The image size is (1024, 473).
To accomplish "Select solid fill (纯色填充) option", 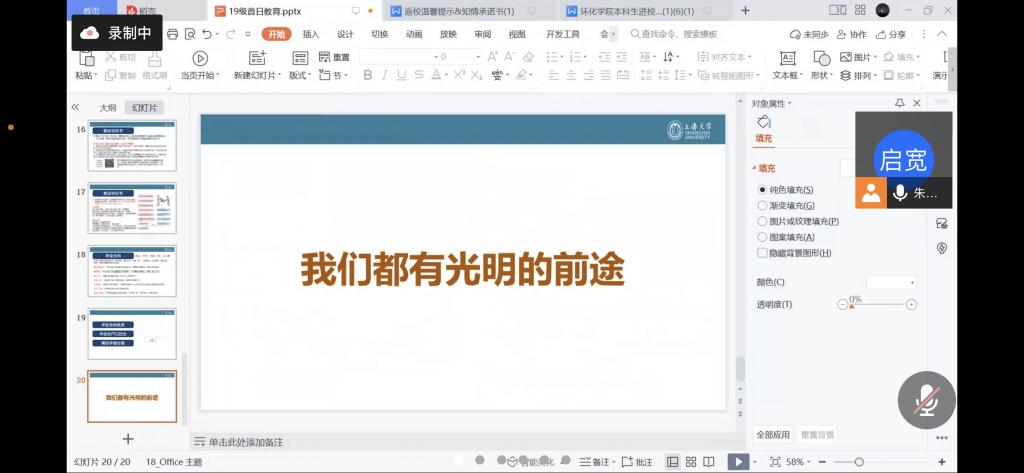I will 762,189.
